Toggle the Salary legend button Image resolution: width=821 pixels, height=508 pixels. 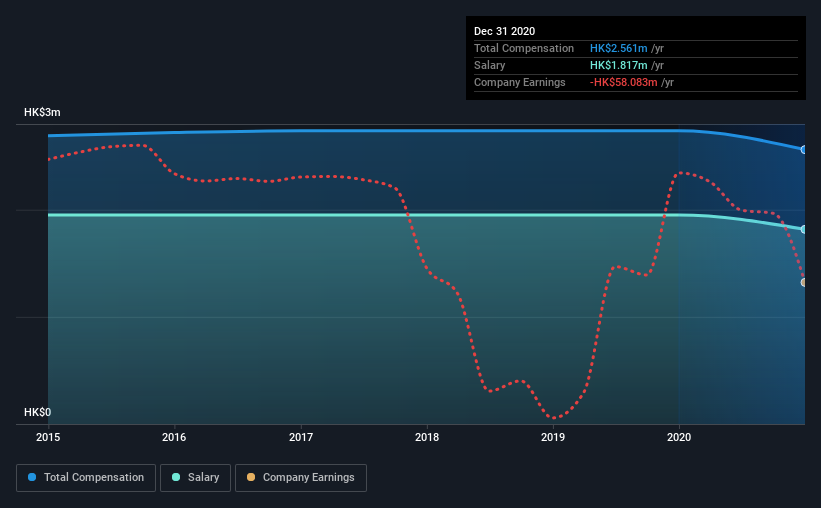point(195,478)
